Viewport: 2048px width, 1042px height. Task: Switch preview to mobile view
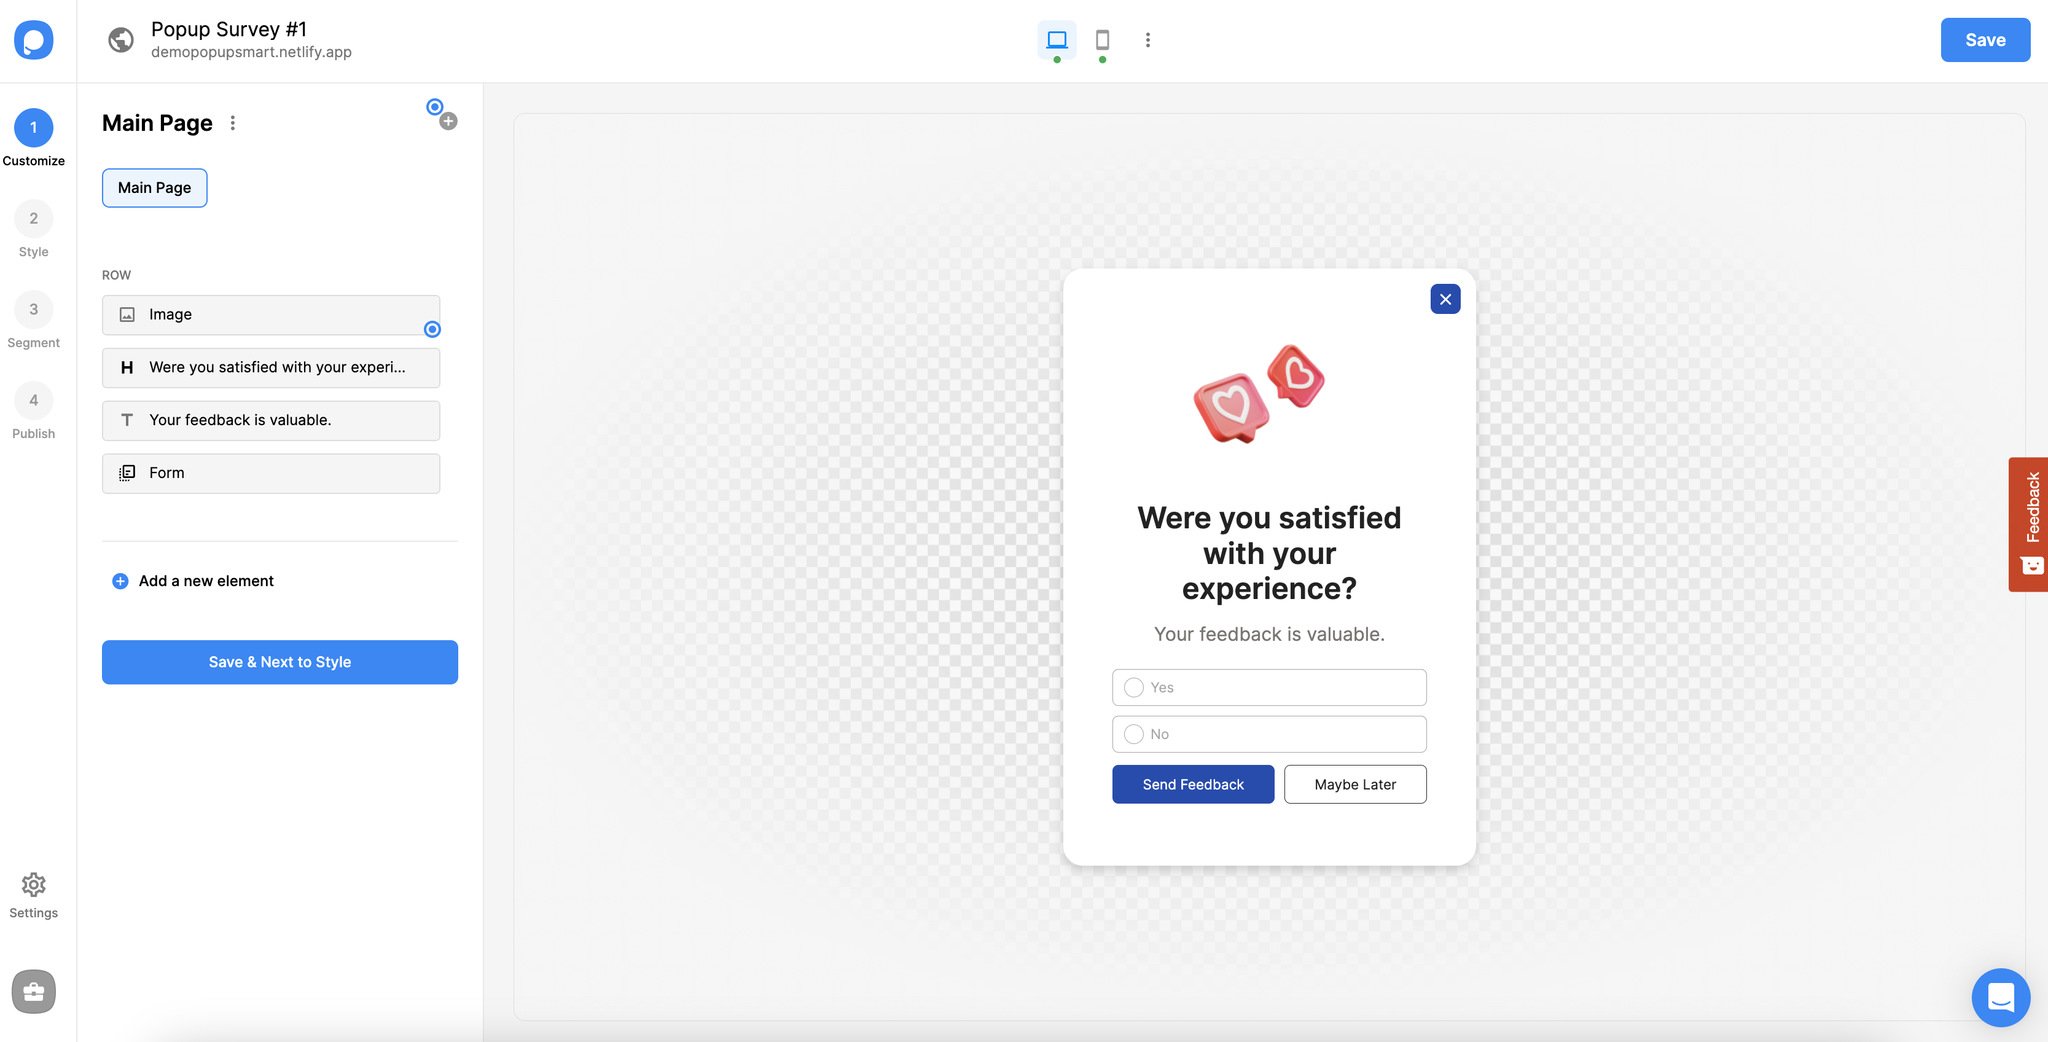coord(1102,41)
